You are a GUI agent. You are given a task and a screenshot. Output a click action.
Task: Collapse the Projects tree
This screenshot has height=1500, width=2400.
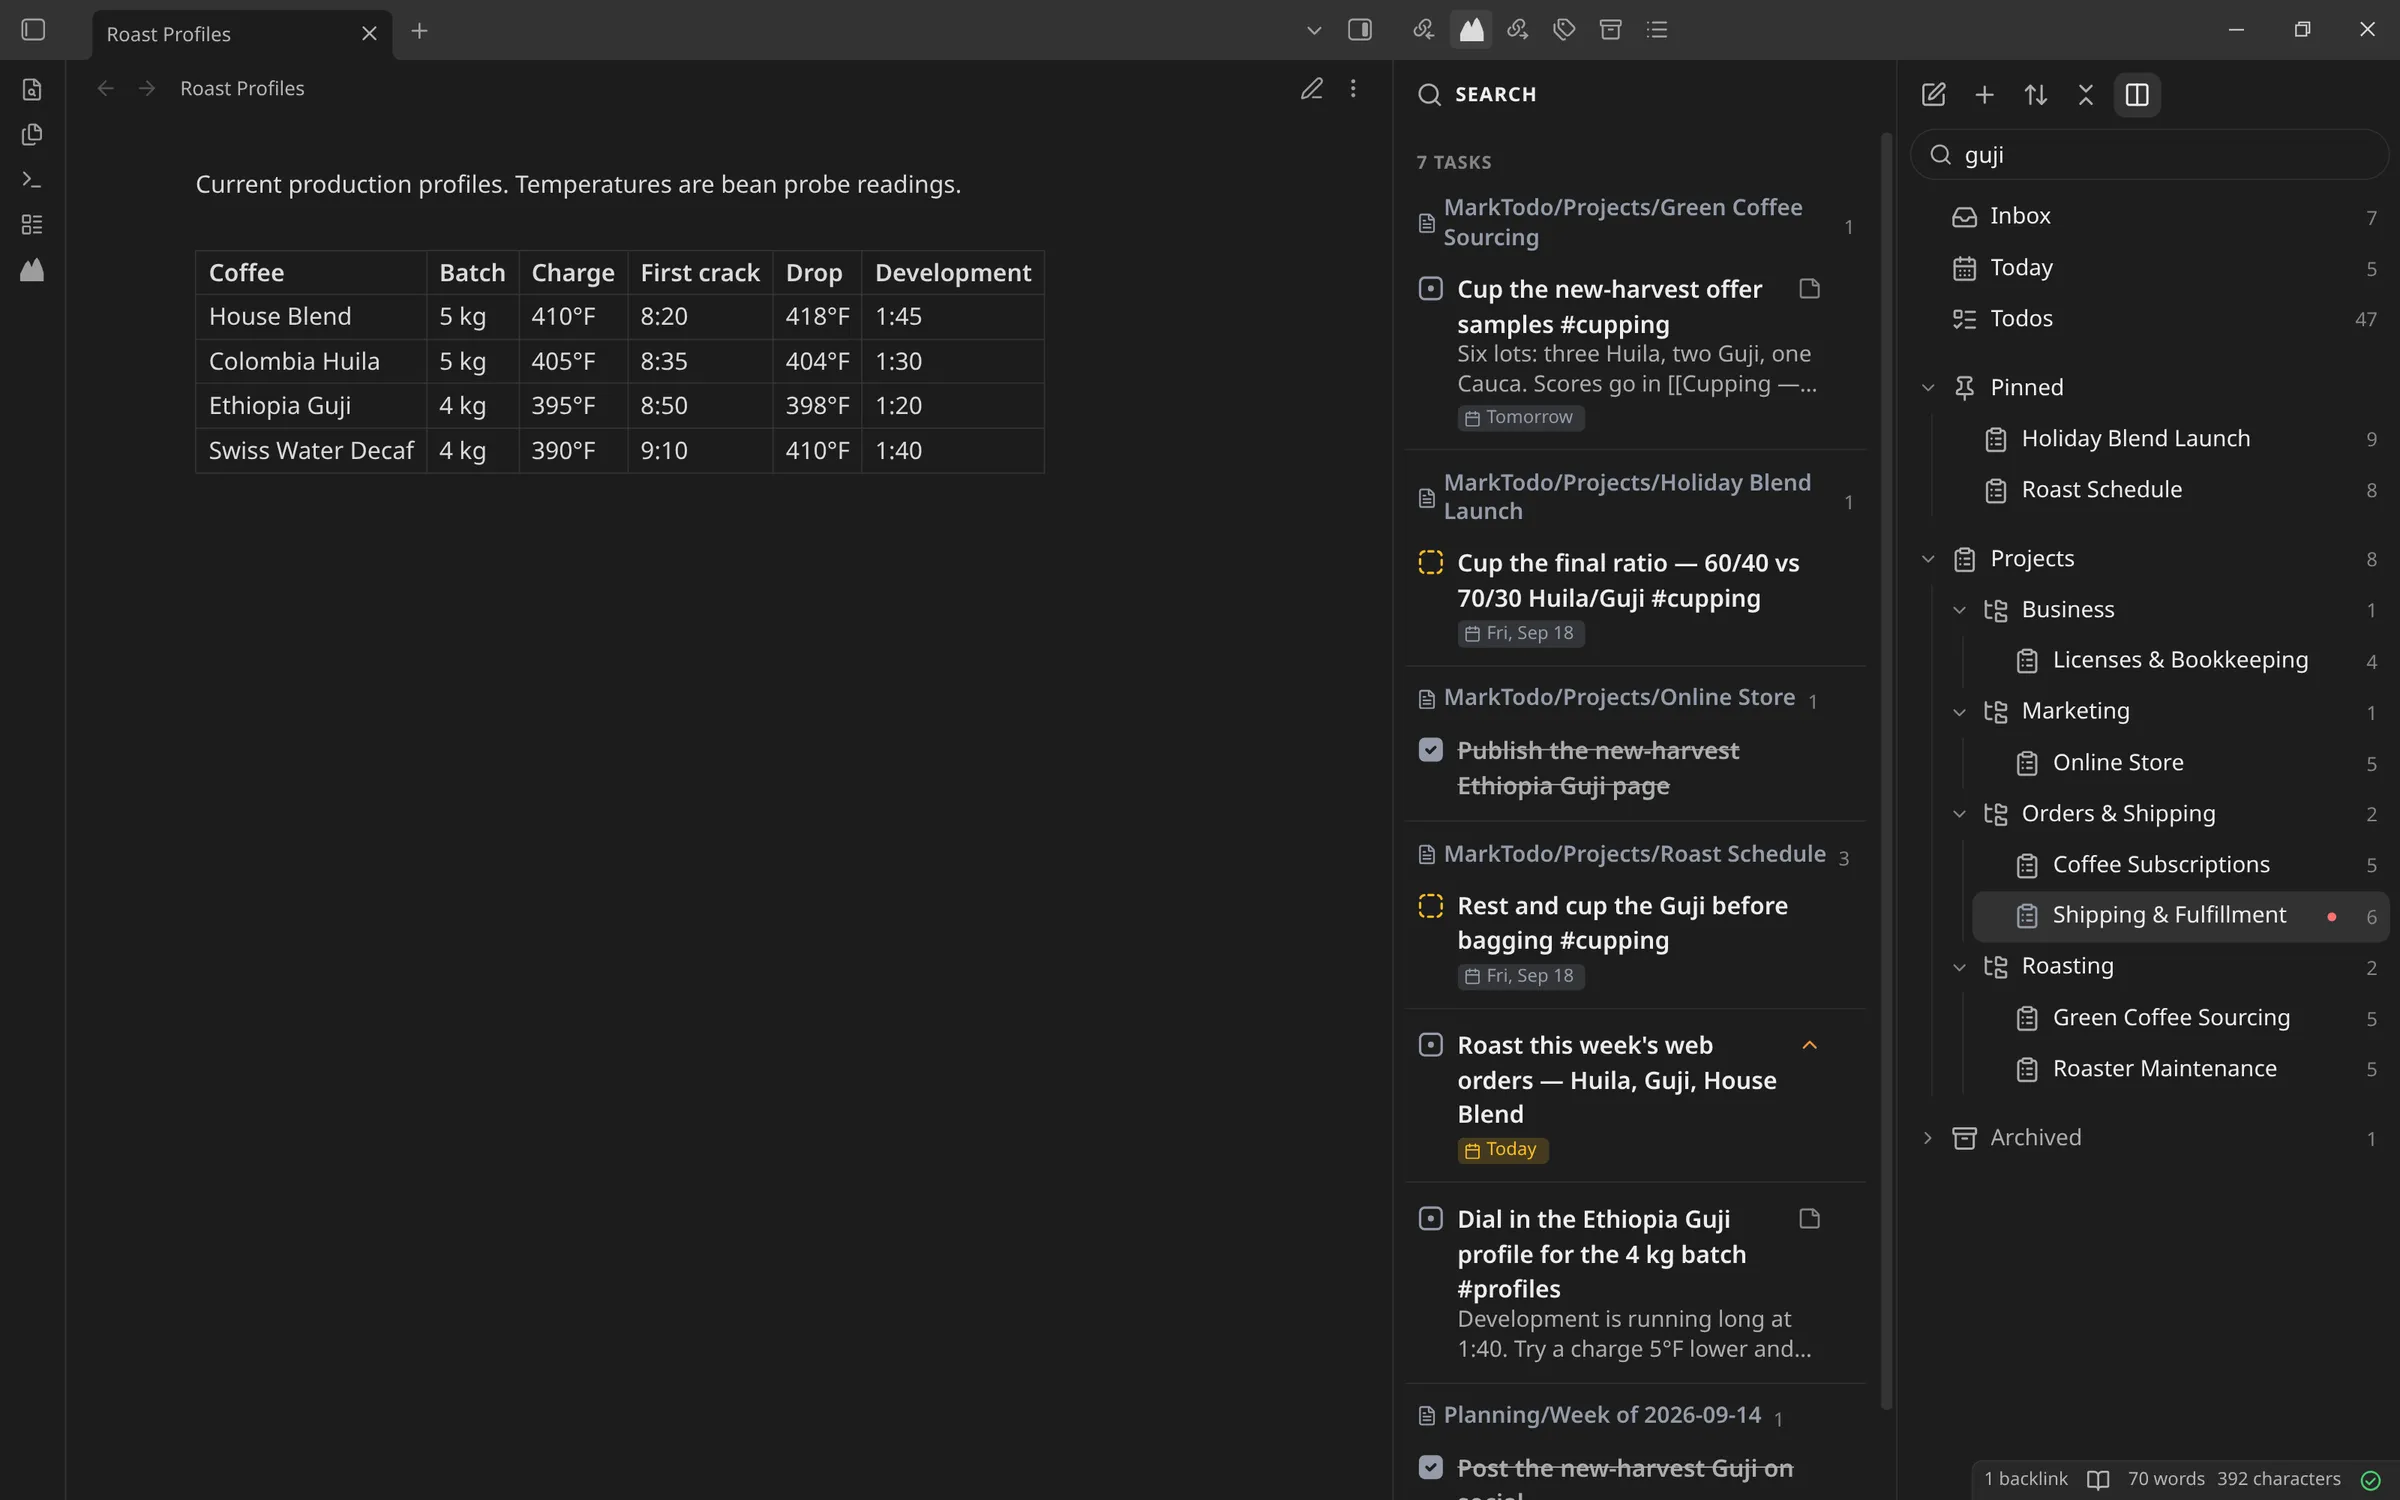(1928, 559)
